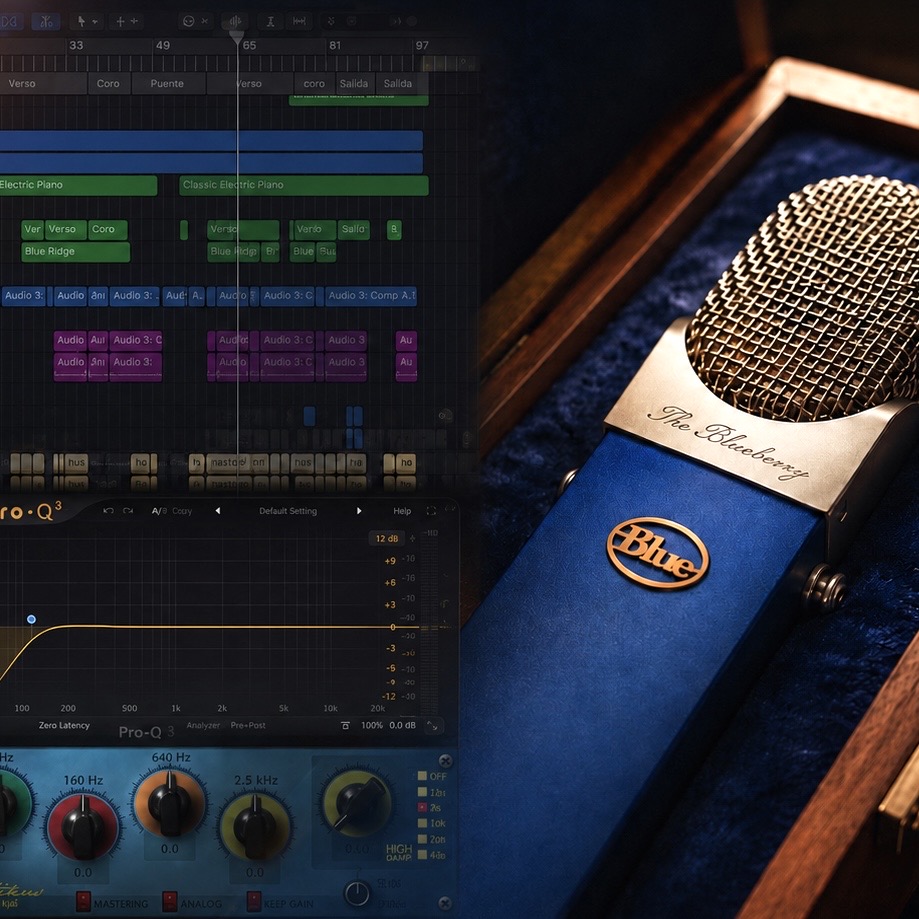
Task: Click the horizontal waveform zoom icon
Action: click(x=299, y=22)
